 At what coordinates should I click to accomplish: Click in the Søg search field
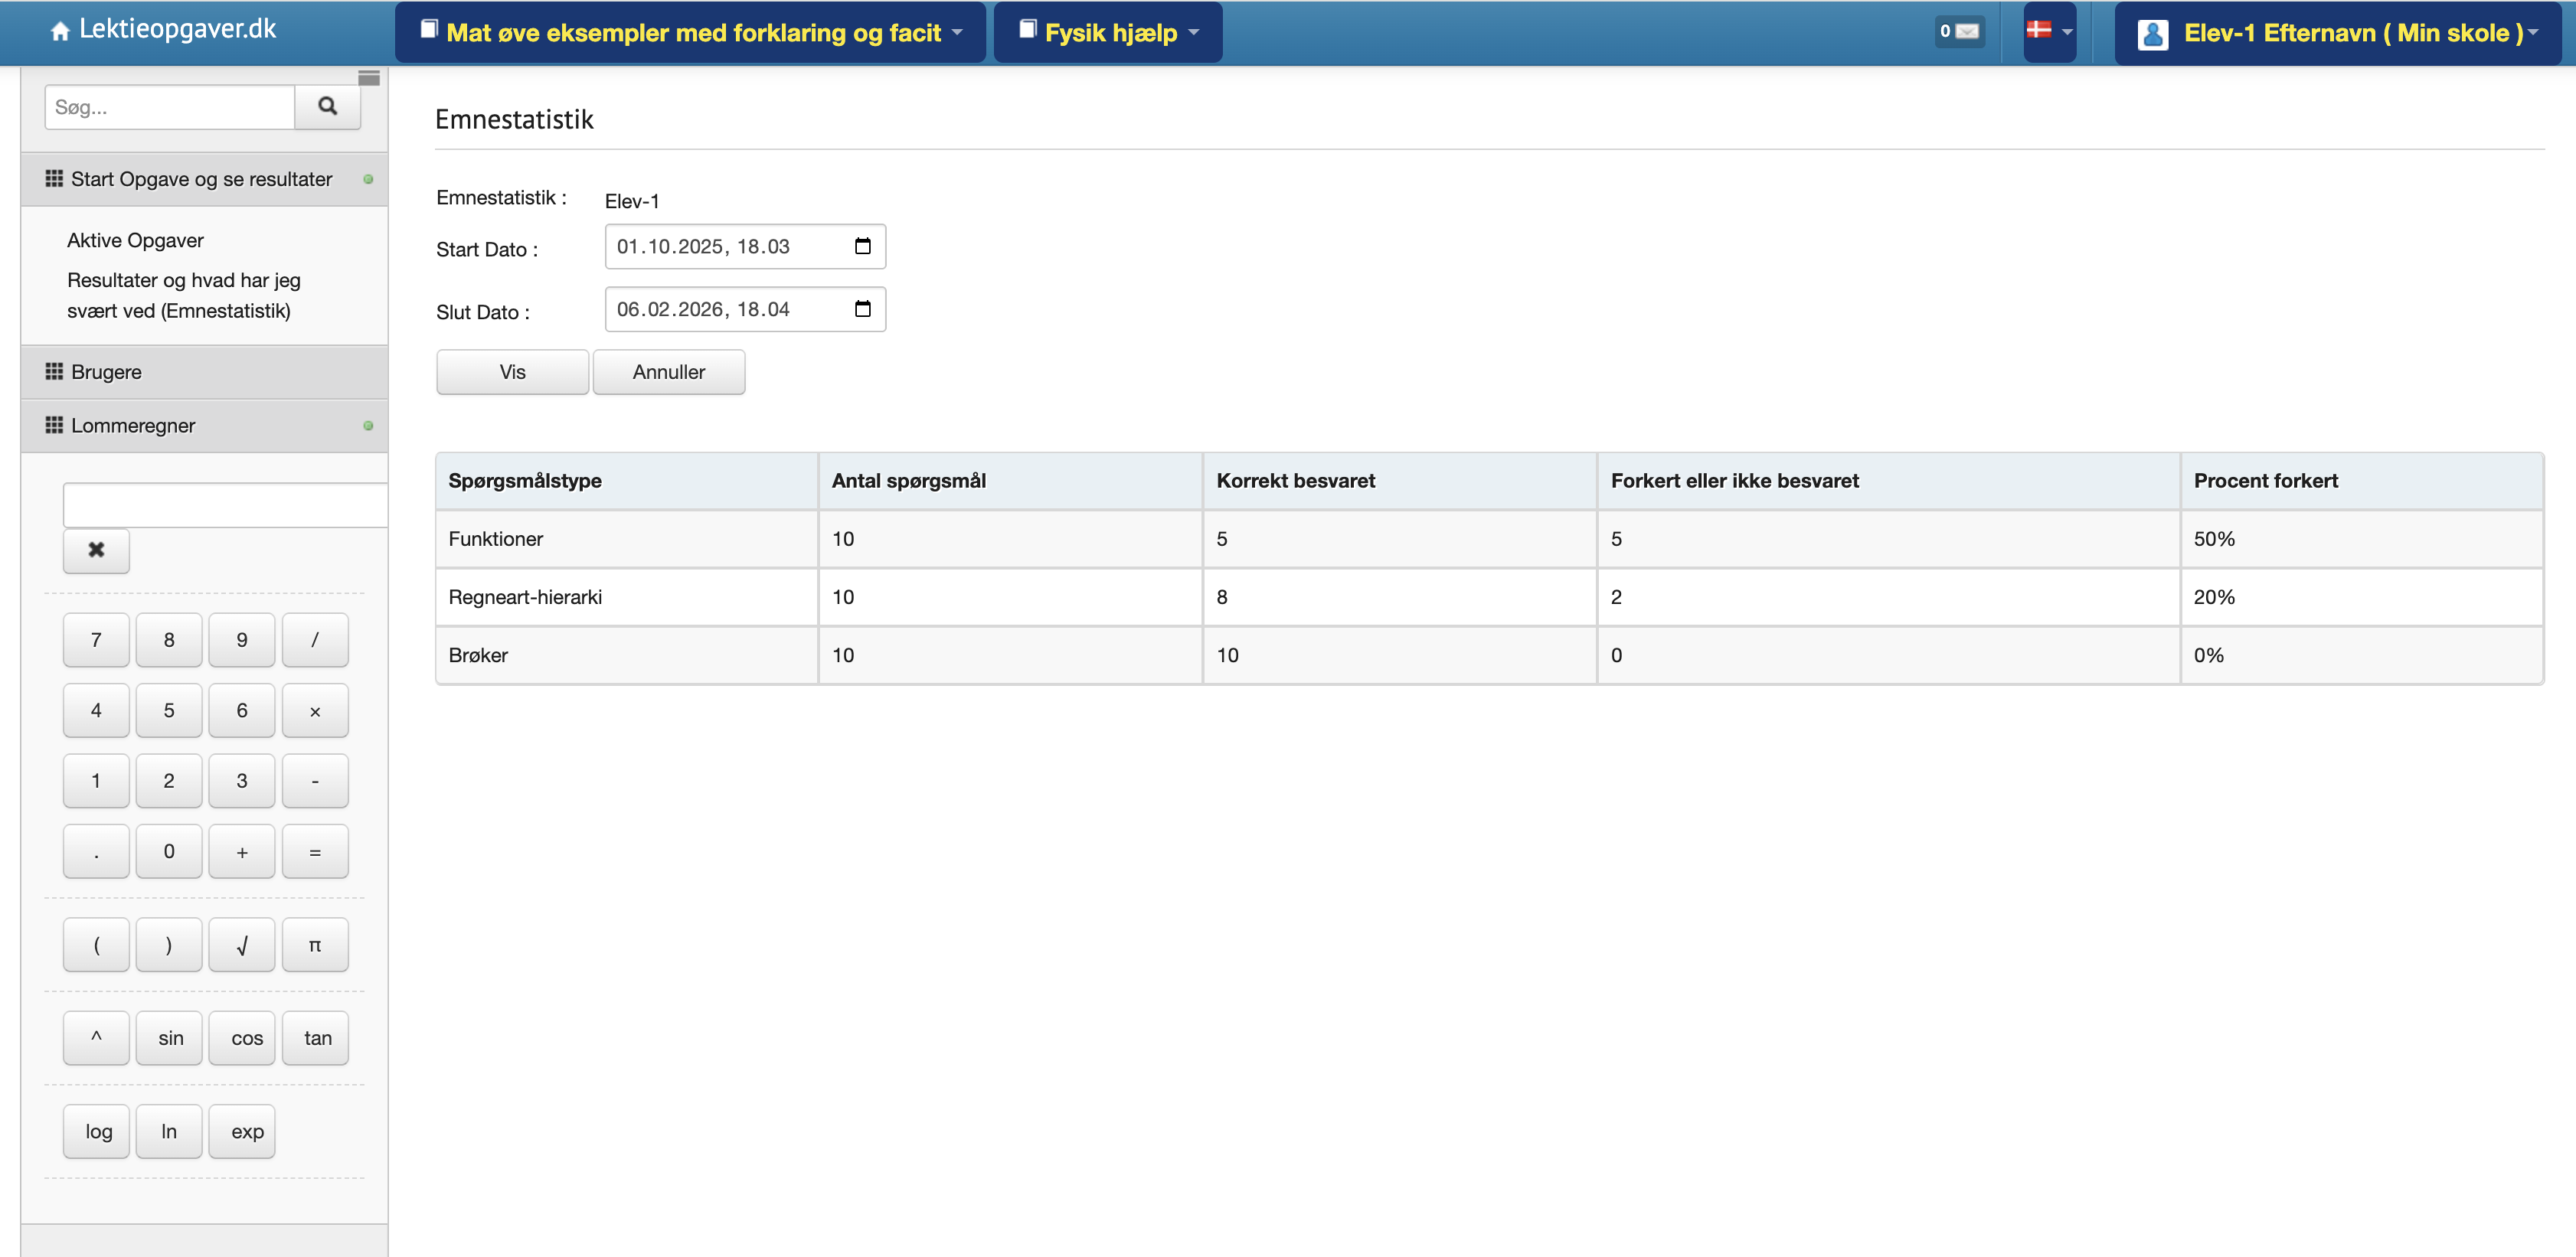[170, 107]
